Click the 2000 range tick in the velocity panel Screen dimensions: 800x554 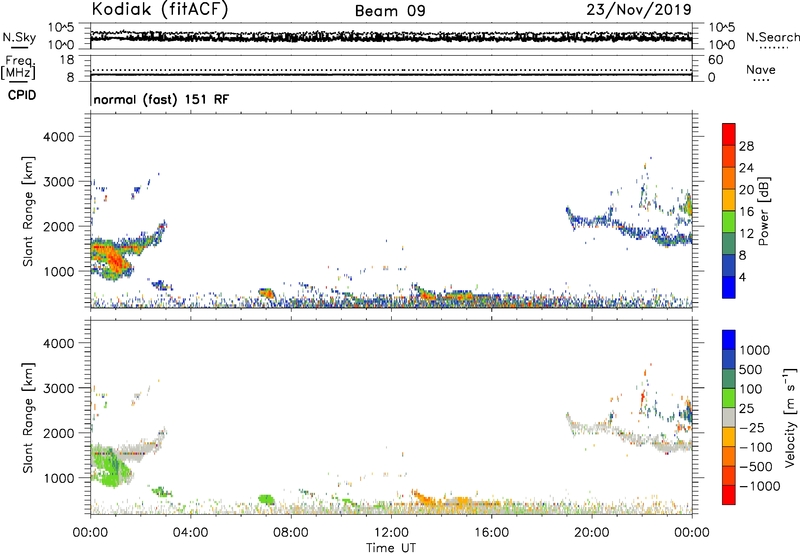tap(58, 433)
